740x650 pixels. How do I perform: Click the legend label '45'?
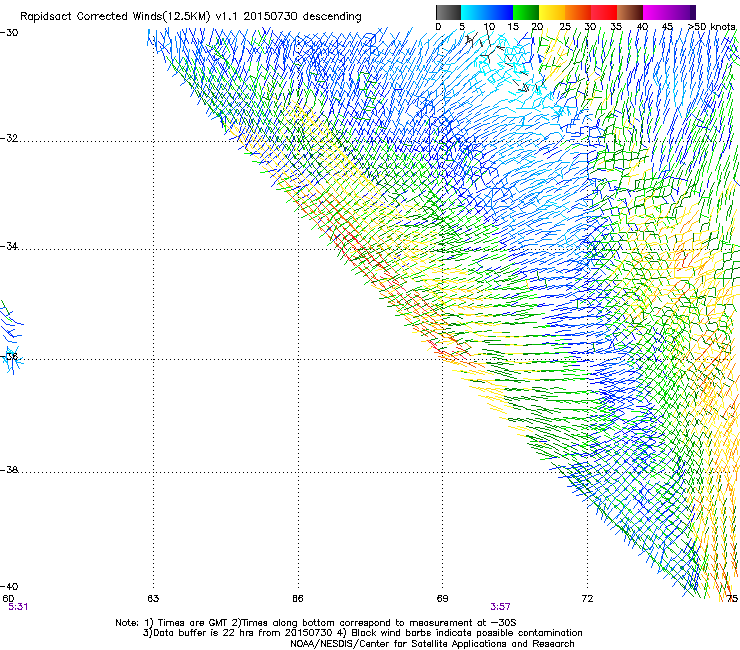point(667,27)
